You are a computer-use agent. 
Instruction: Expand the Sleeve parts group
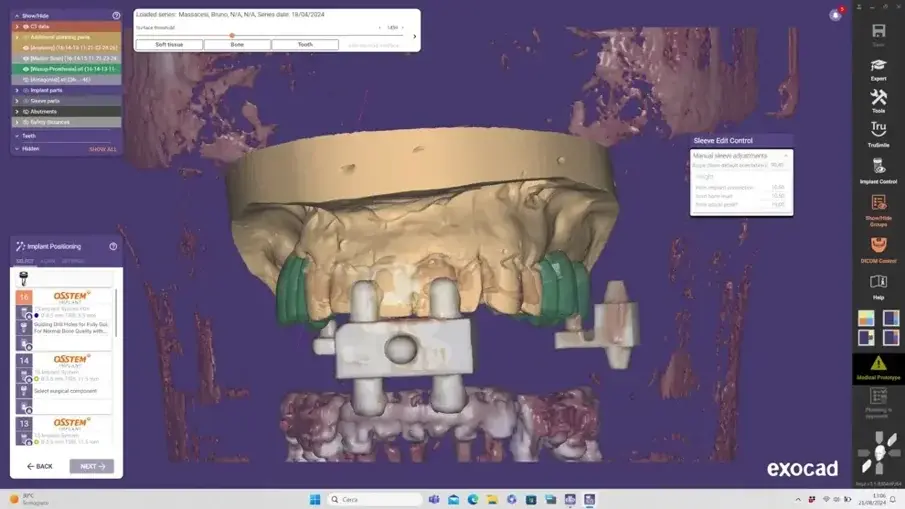(x=17, y=101)
